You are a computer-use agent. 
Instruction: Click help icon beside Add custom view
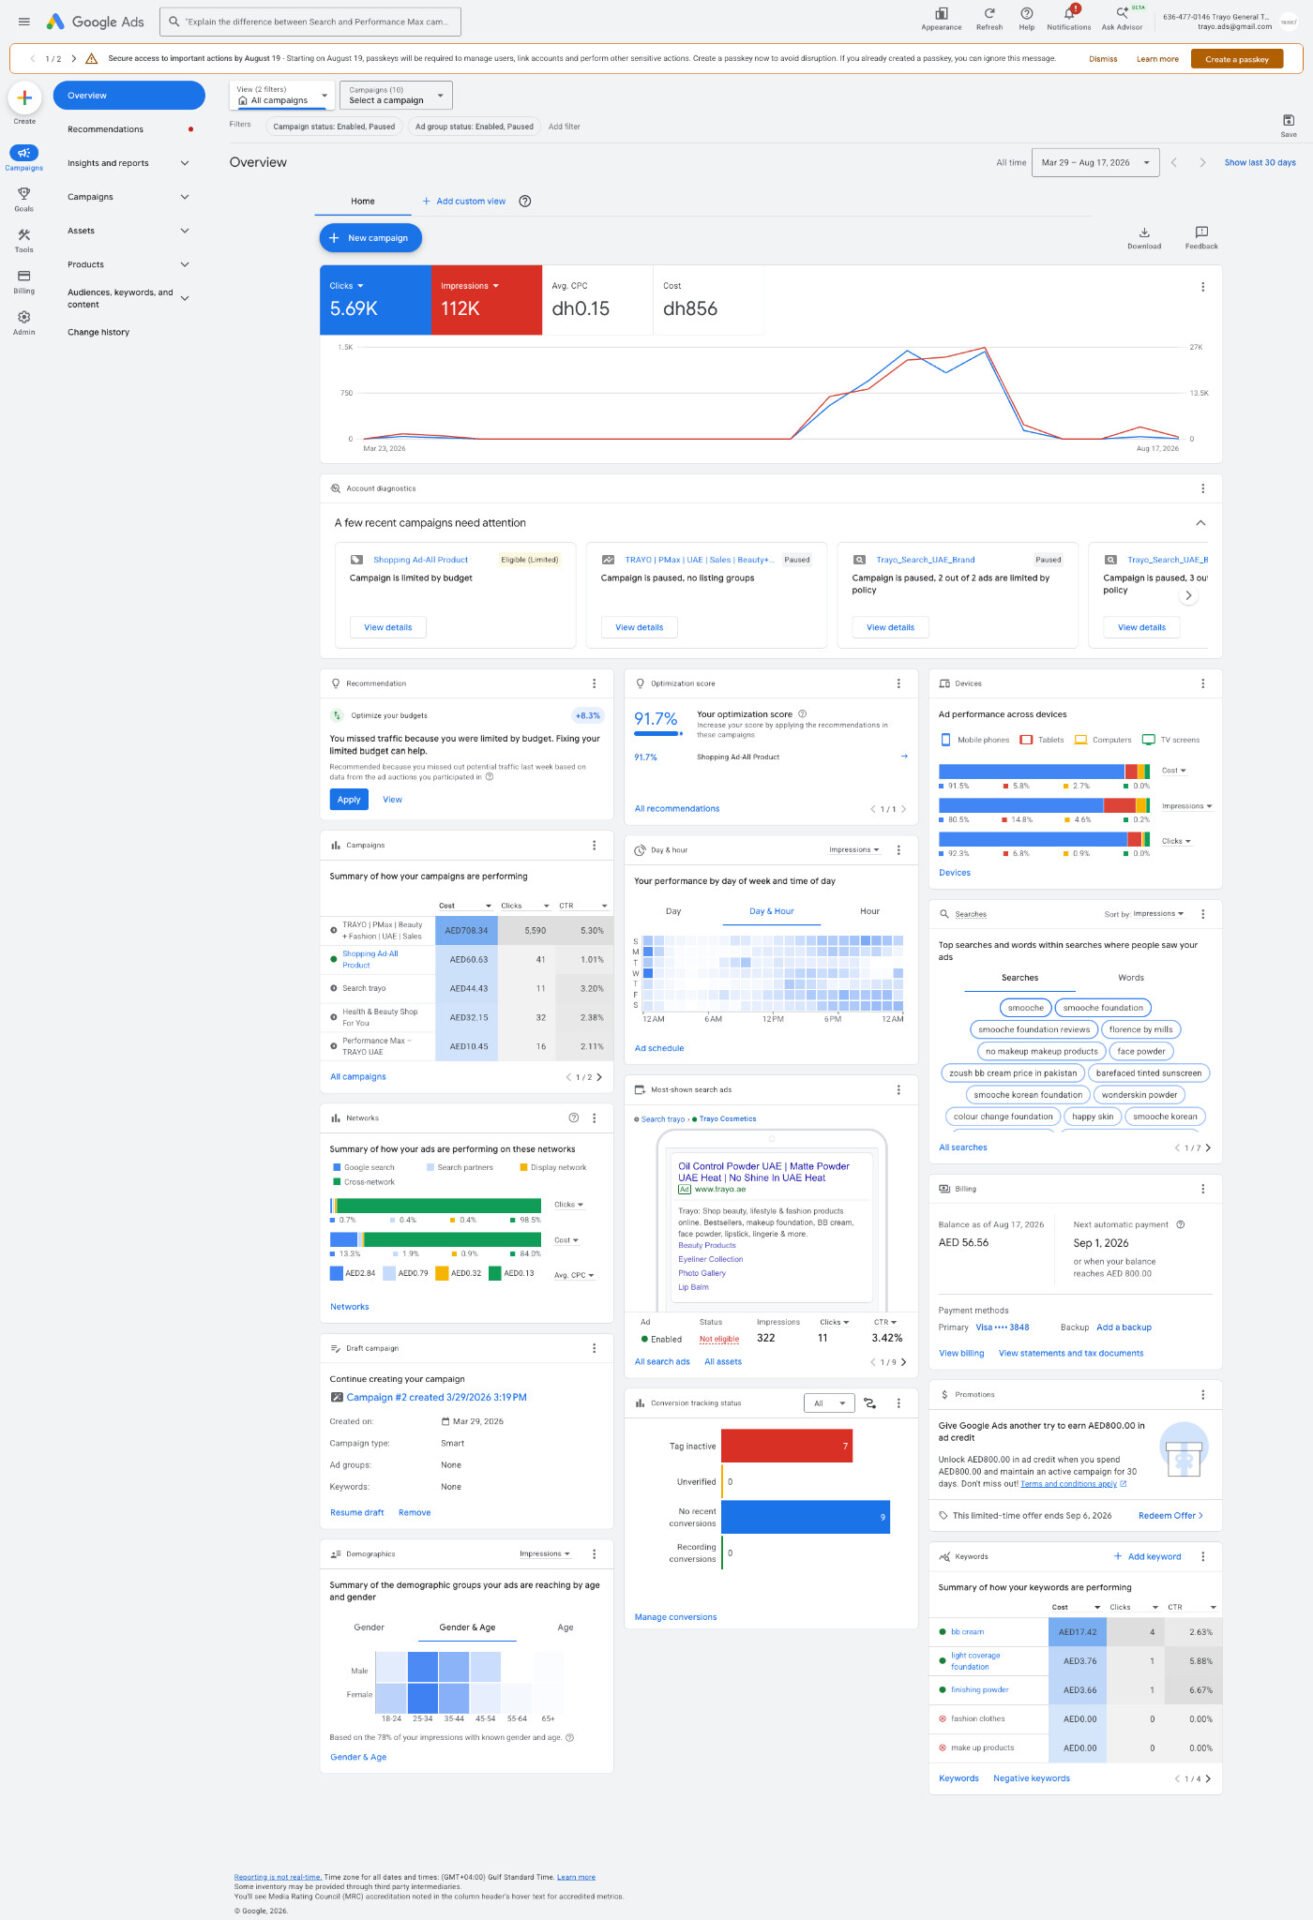click(525, 201)
